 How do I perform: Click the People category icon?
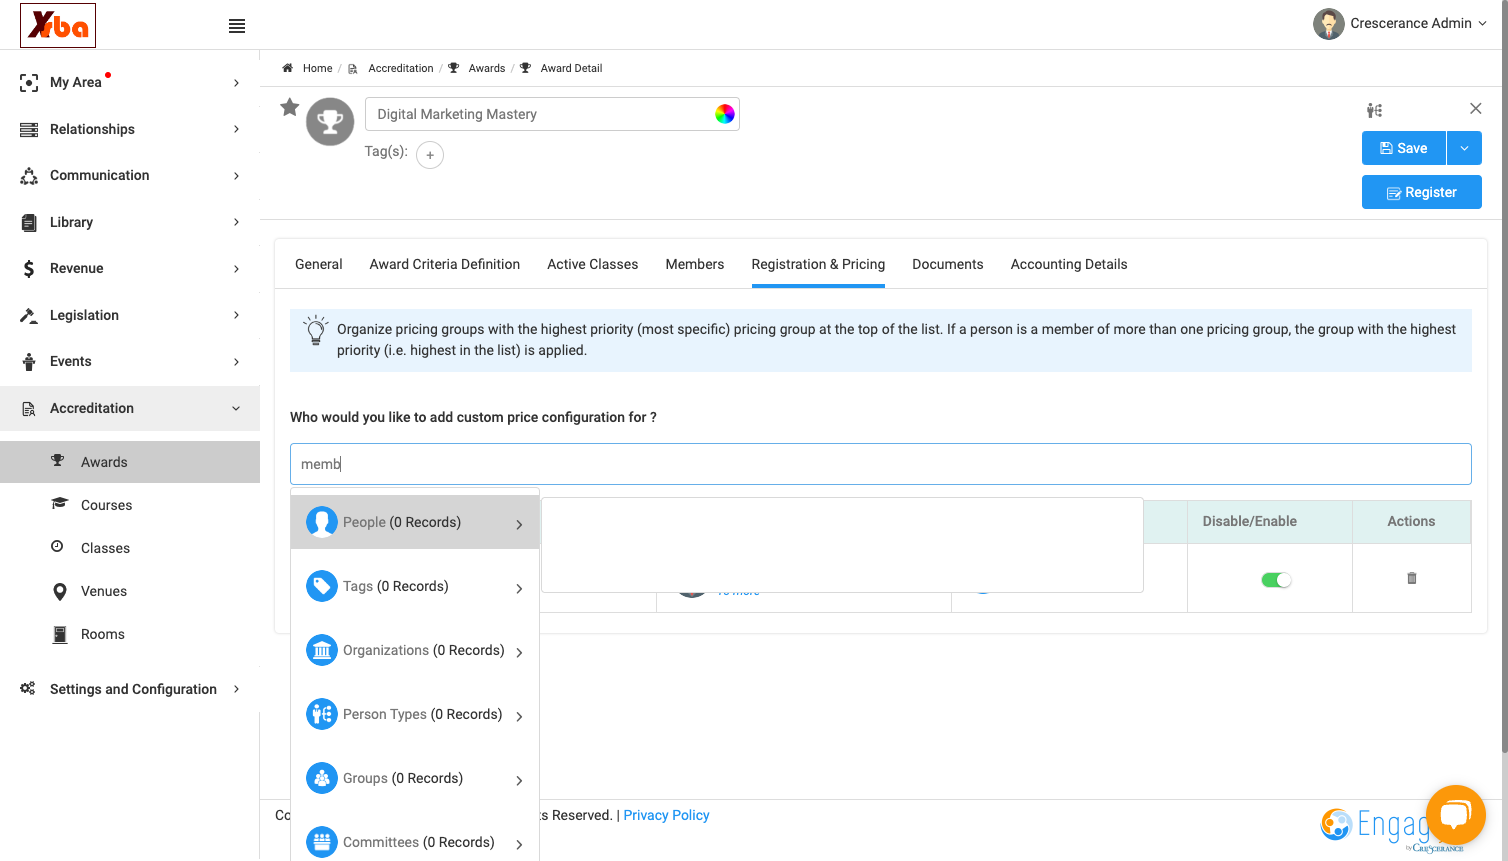(x=322, y=522)
